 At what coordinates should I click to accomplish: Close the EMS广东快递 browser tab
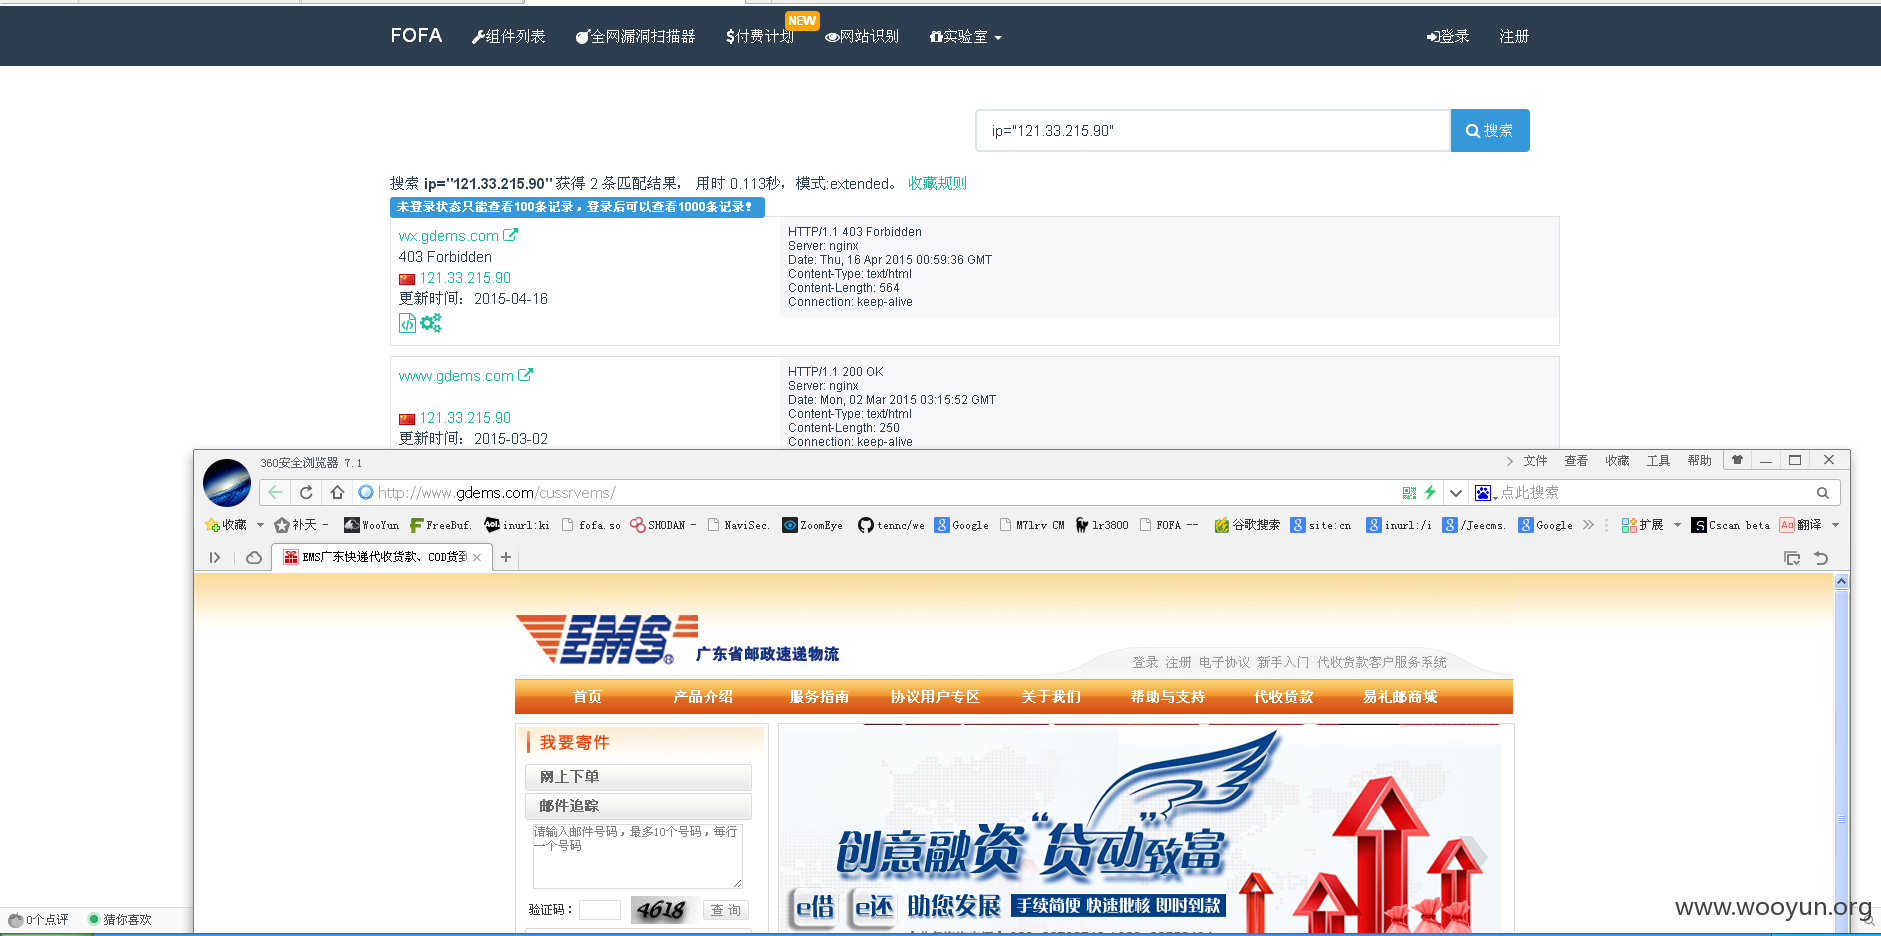pyautogui.click(x=477, y=558)
